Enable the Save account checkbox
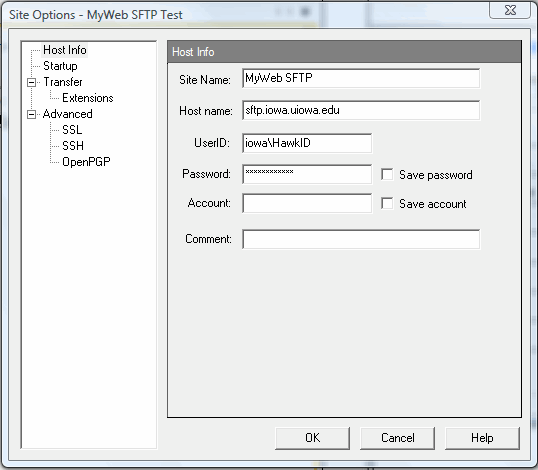This screenshot has height=470, width=538. pyautogui.click(x=387, y=203)
